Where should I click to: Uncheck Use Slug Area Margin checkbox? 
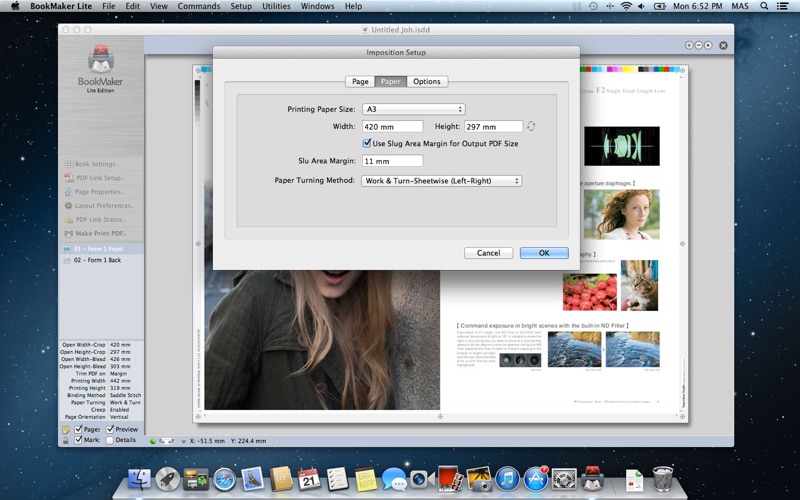pos(367,143)
